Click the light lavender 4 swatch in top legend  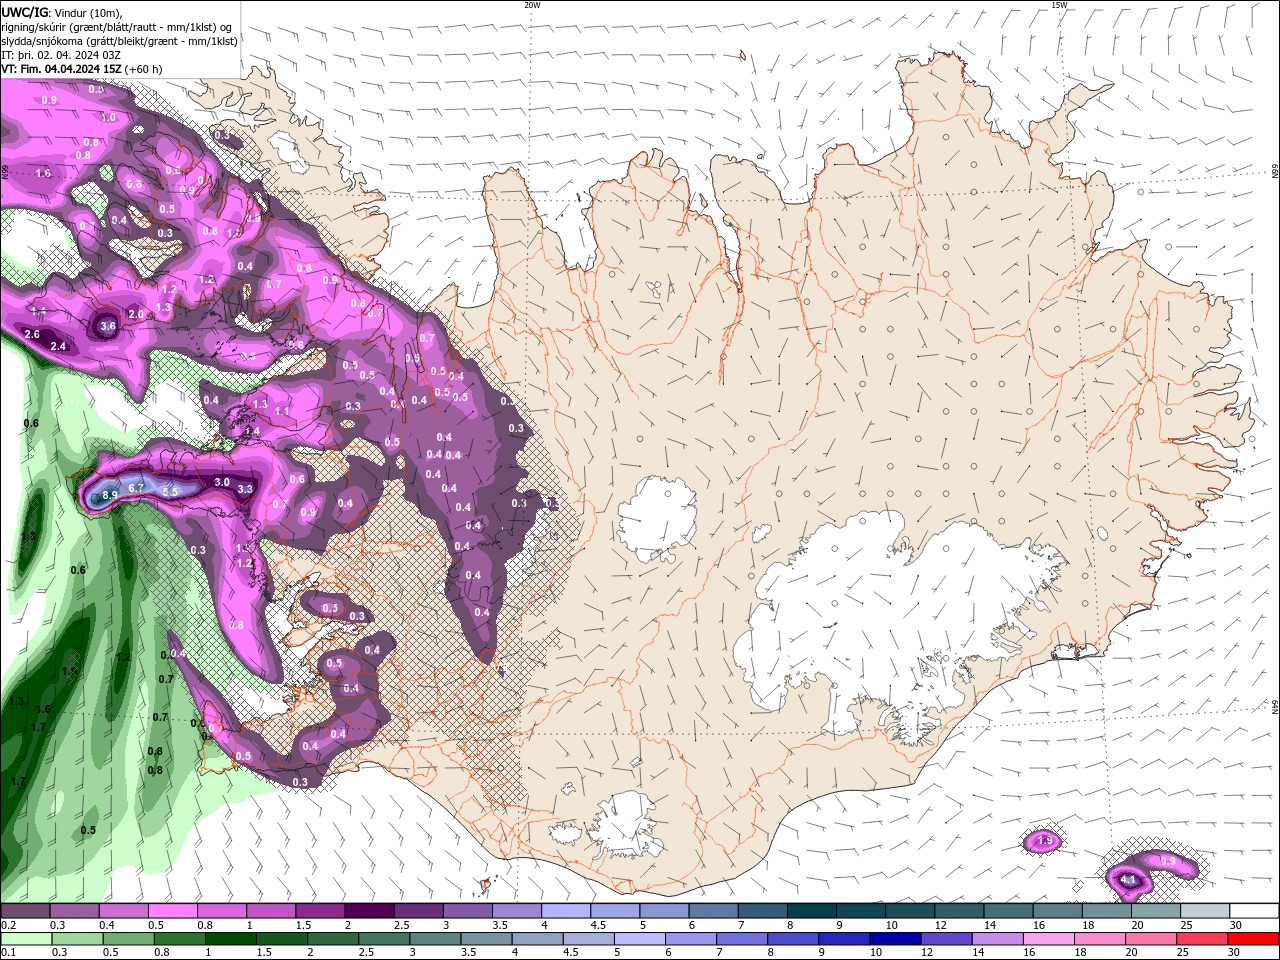565,911
